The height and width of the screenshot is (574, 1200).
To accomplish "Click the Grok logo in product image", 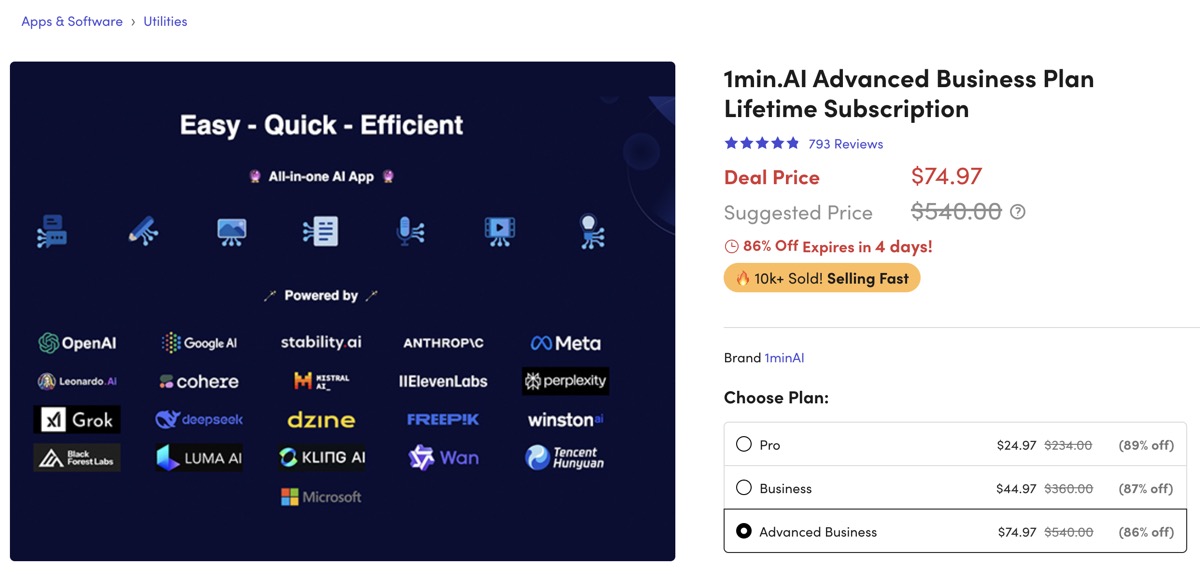I will pyautogui.click(x=77, y=419).
